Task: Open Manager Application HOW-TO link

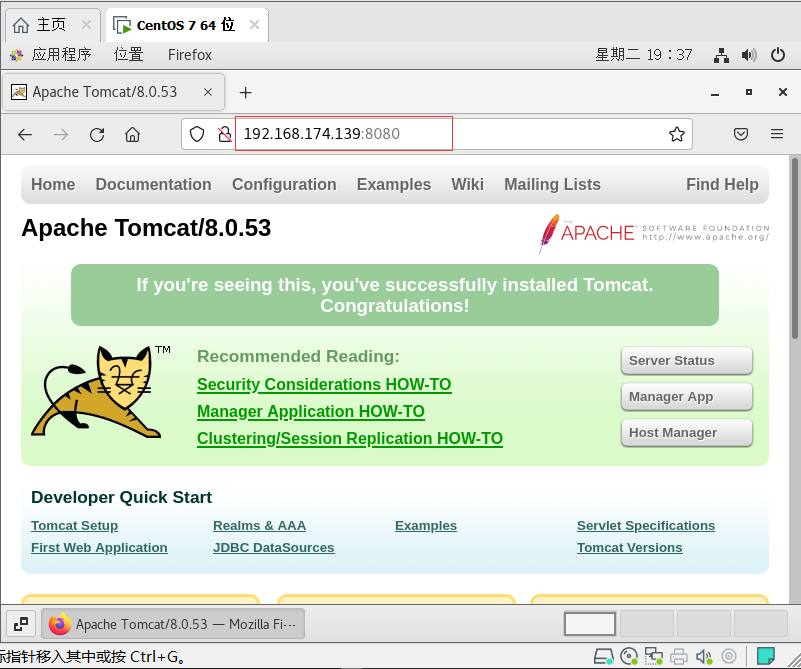Action: tap(311, 412)
